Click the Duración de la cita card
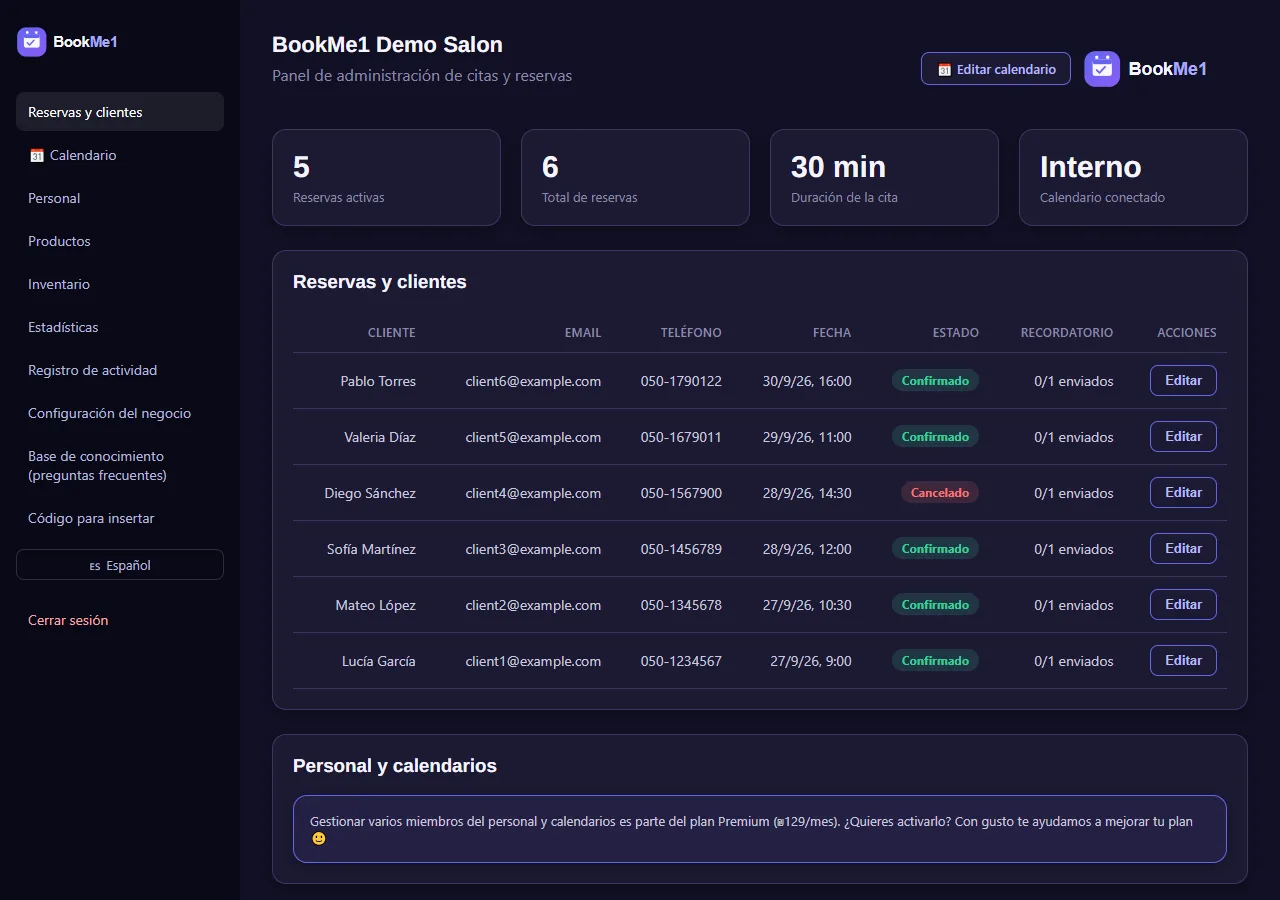 (884, 177)
